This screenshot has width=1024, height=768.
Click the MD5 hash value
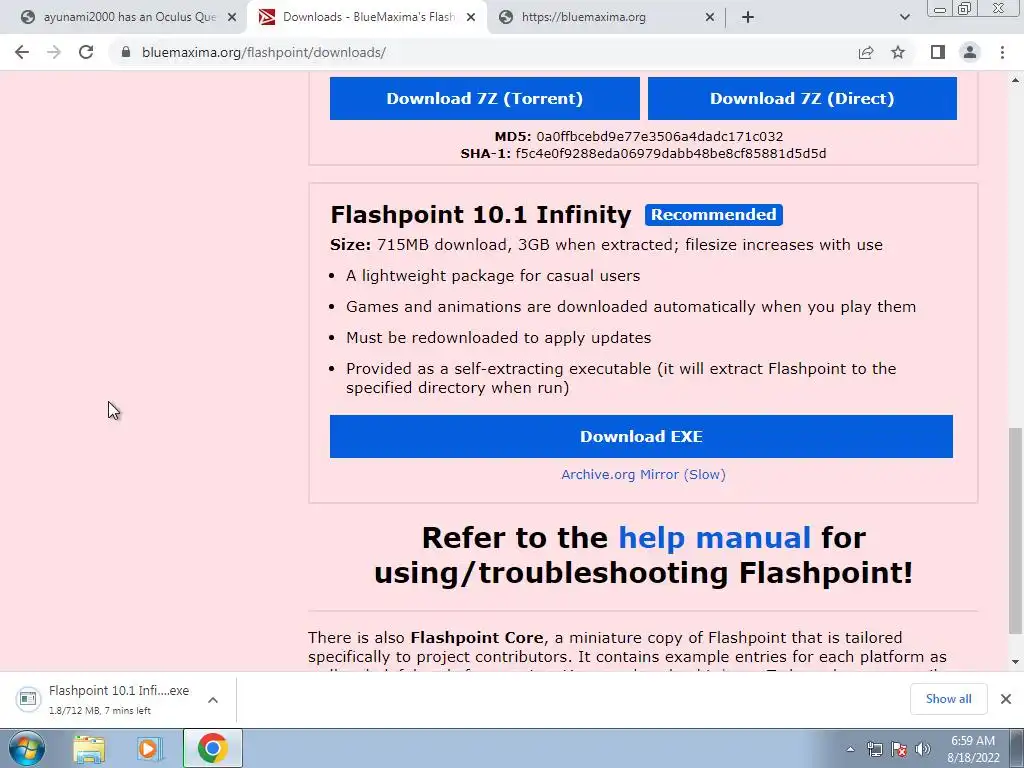click(x=660, y=136)
